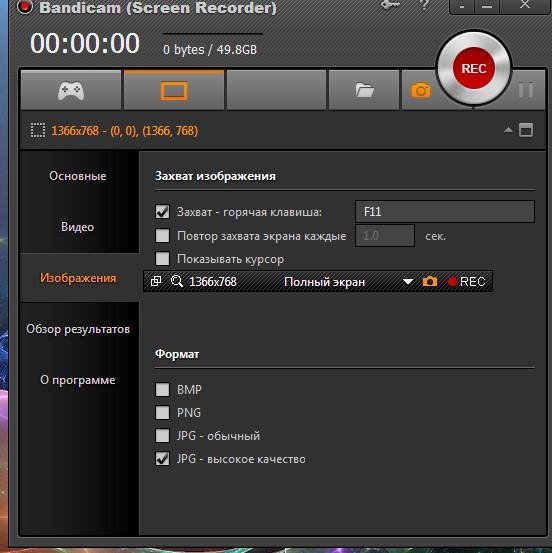This screenshot has height=553, width=552.
Task: Click the pause recording icon
Action: coord(526,90)
